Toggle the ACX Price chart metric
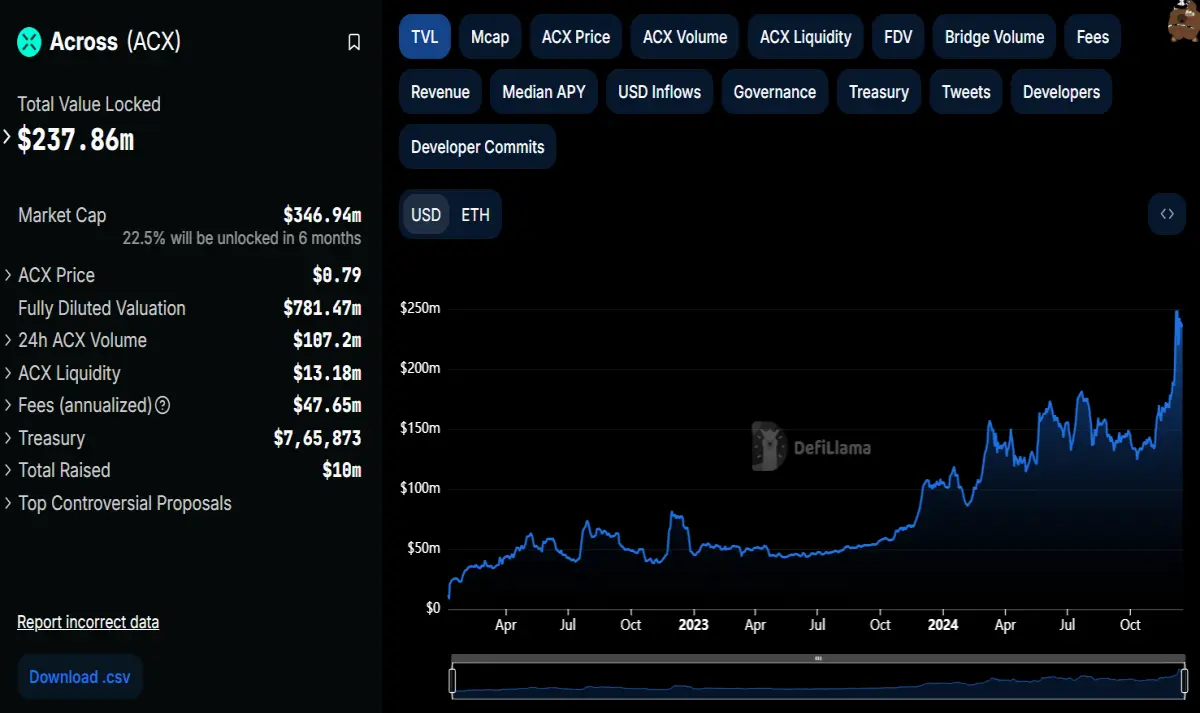The width and height of the screenshot is (1200, 713). tap(576, 37)
